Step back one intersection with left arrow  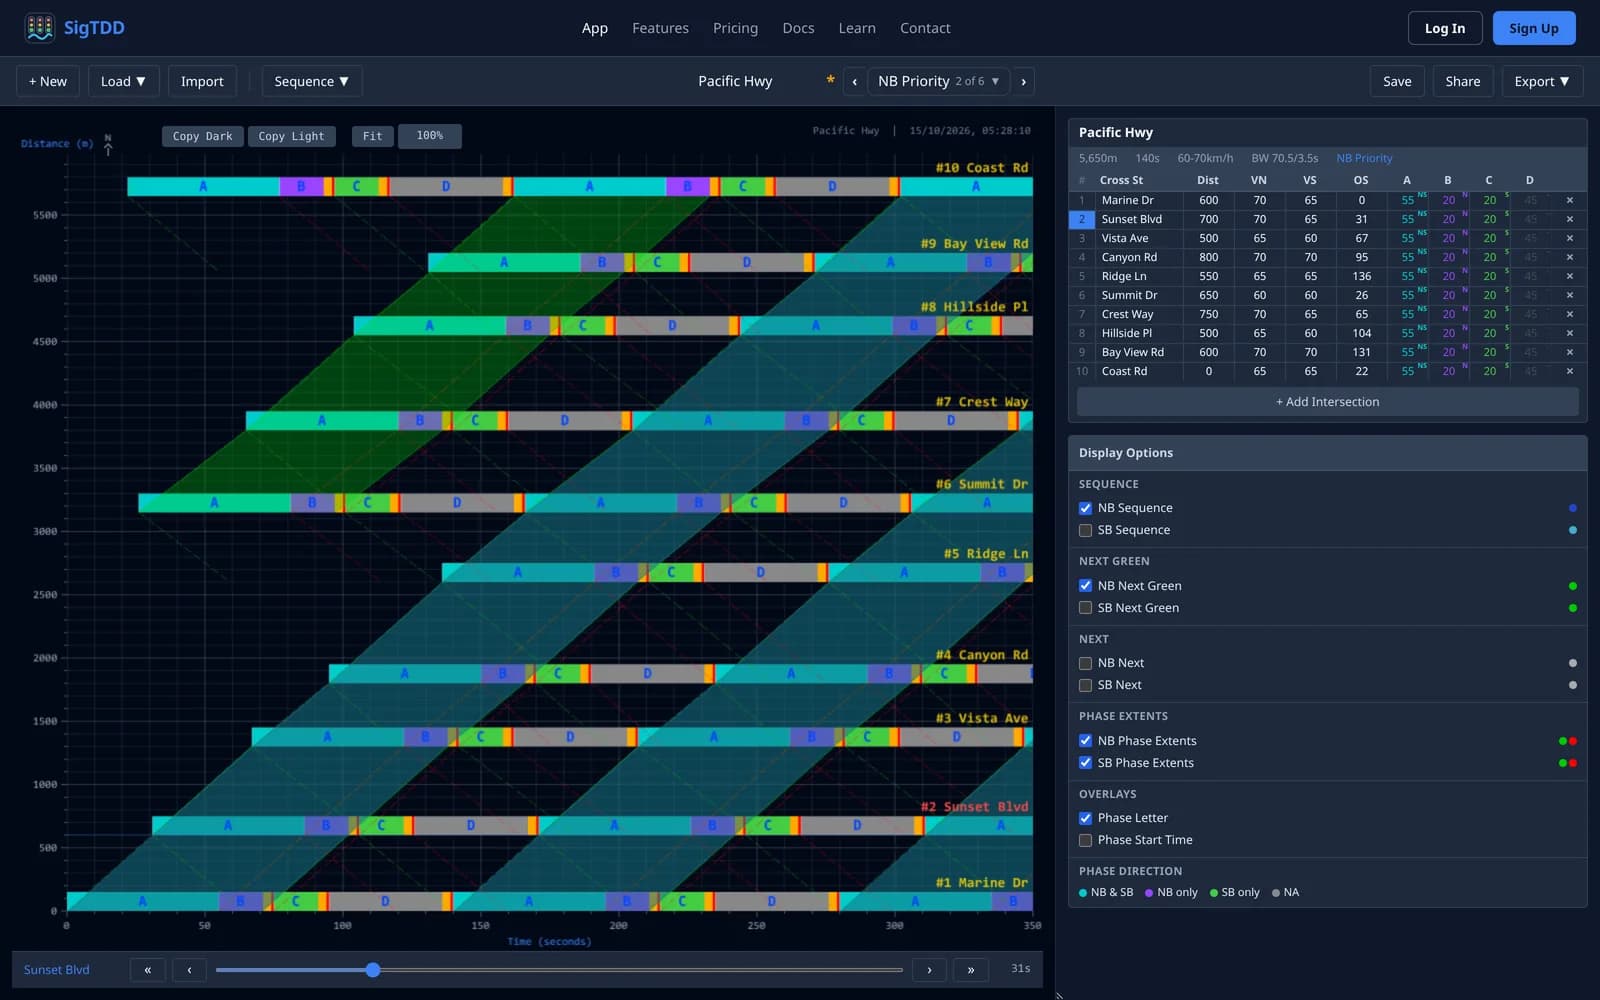coord(189,969)
